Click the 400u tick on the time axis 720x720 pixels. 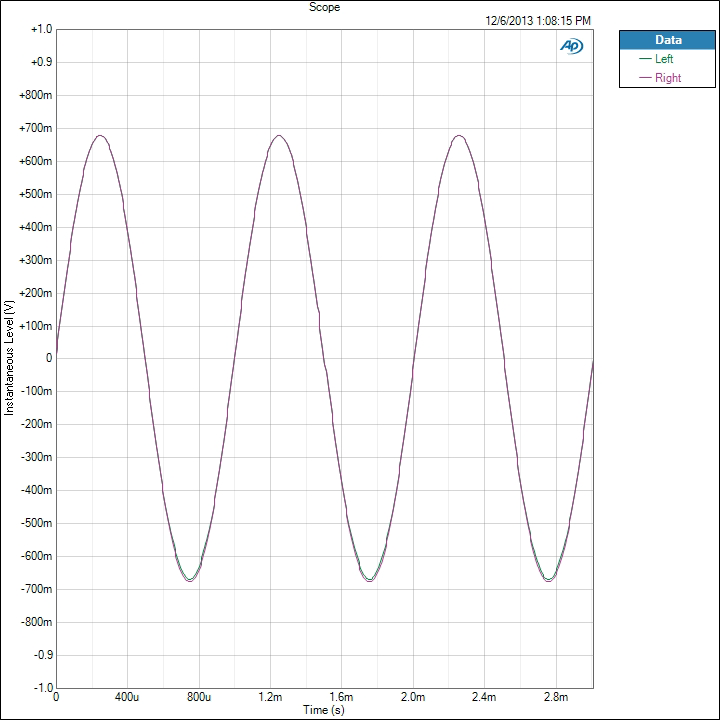[x=127, y=696]
